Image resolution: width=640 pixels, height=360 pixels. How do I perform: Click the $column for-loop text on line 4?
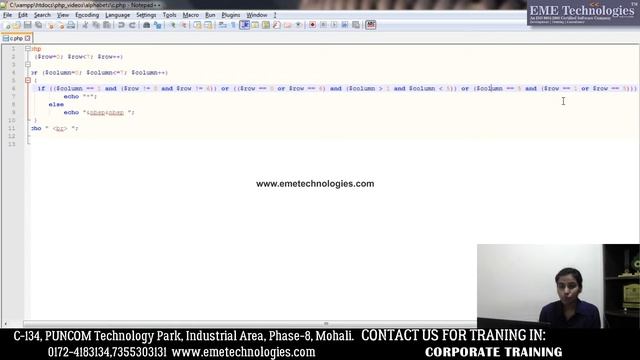[100, 73]
